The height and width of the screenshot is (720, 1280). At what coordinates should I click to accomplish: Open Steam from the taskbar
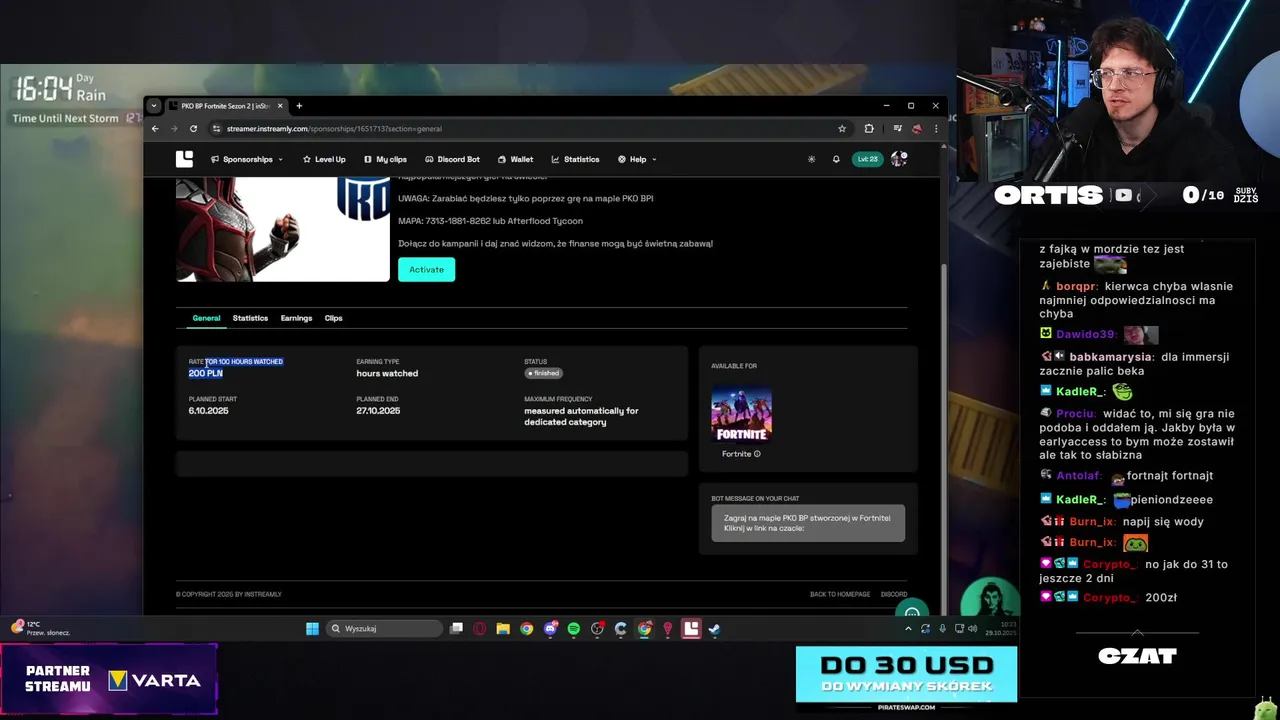[x=714, y=628]
